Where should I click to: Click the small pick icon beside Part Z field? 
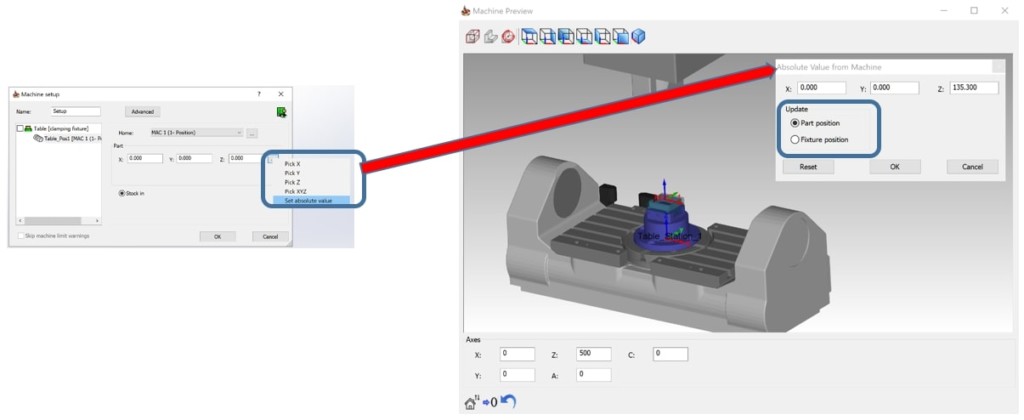tap(270, 159)
